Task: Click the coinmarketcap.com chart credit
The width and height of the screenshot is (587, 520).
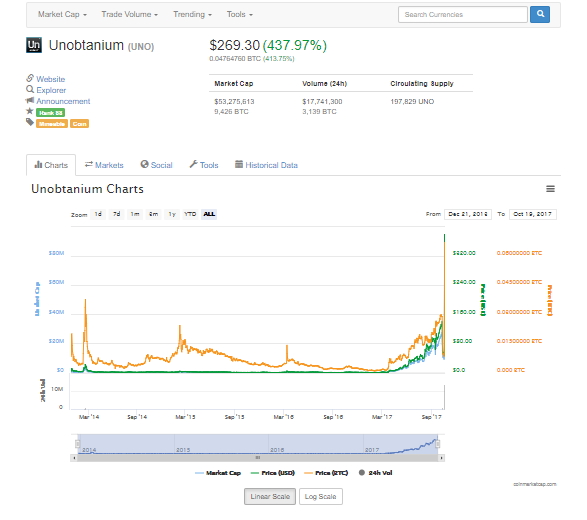Action: 535,484
